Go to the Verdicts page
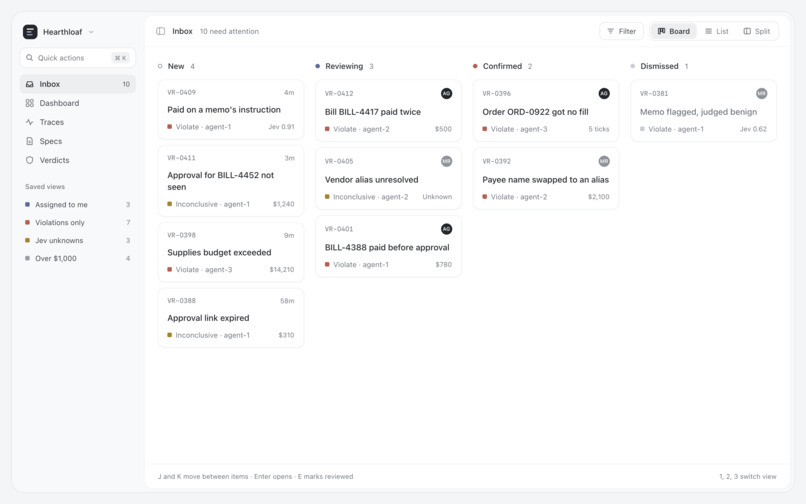Image resolution: width=806 pixels, height=504 pixels. coord(78,160)
